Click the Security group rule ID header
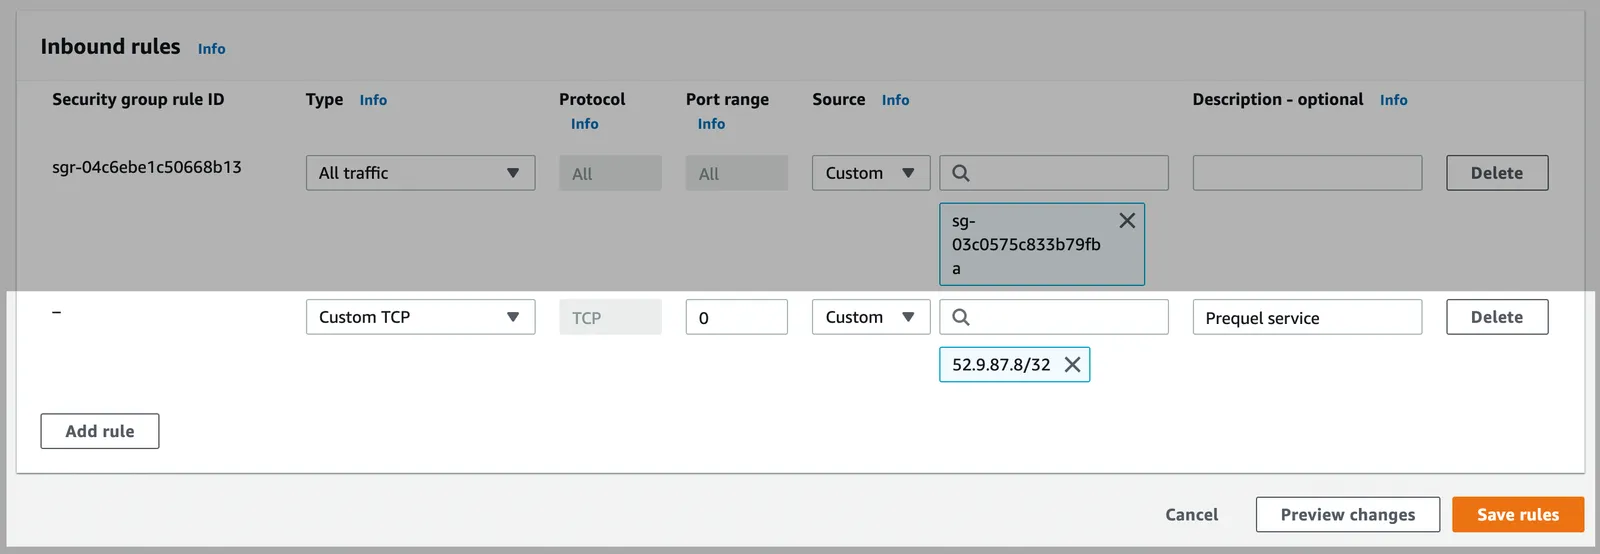Image resolution: width=1600 pixels, height=554 pixels. tap(138, 100)
